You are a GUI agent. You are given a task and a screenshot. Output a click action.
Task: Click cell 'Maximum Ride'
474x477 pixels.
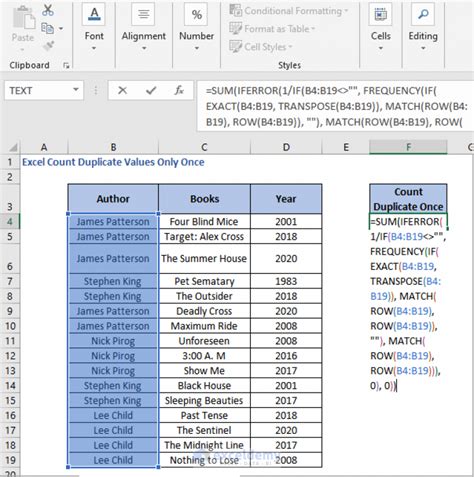(204, 326)
